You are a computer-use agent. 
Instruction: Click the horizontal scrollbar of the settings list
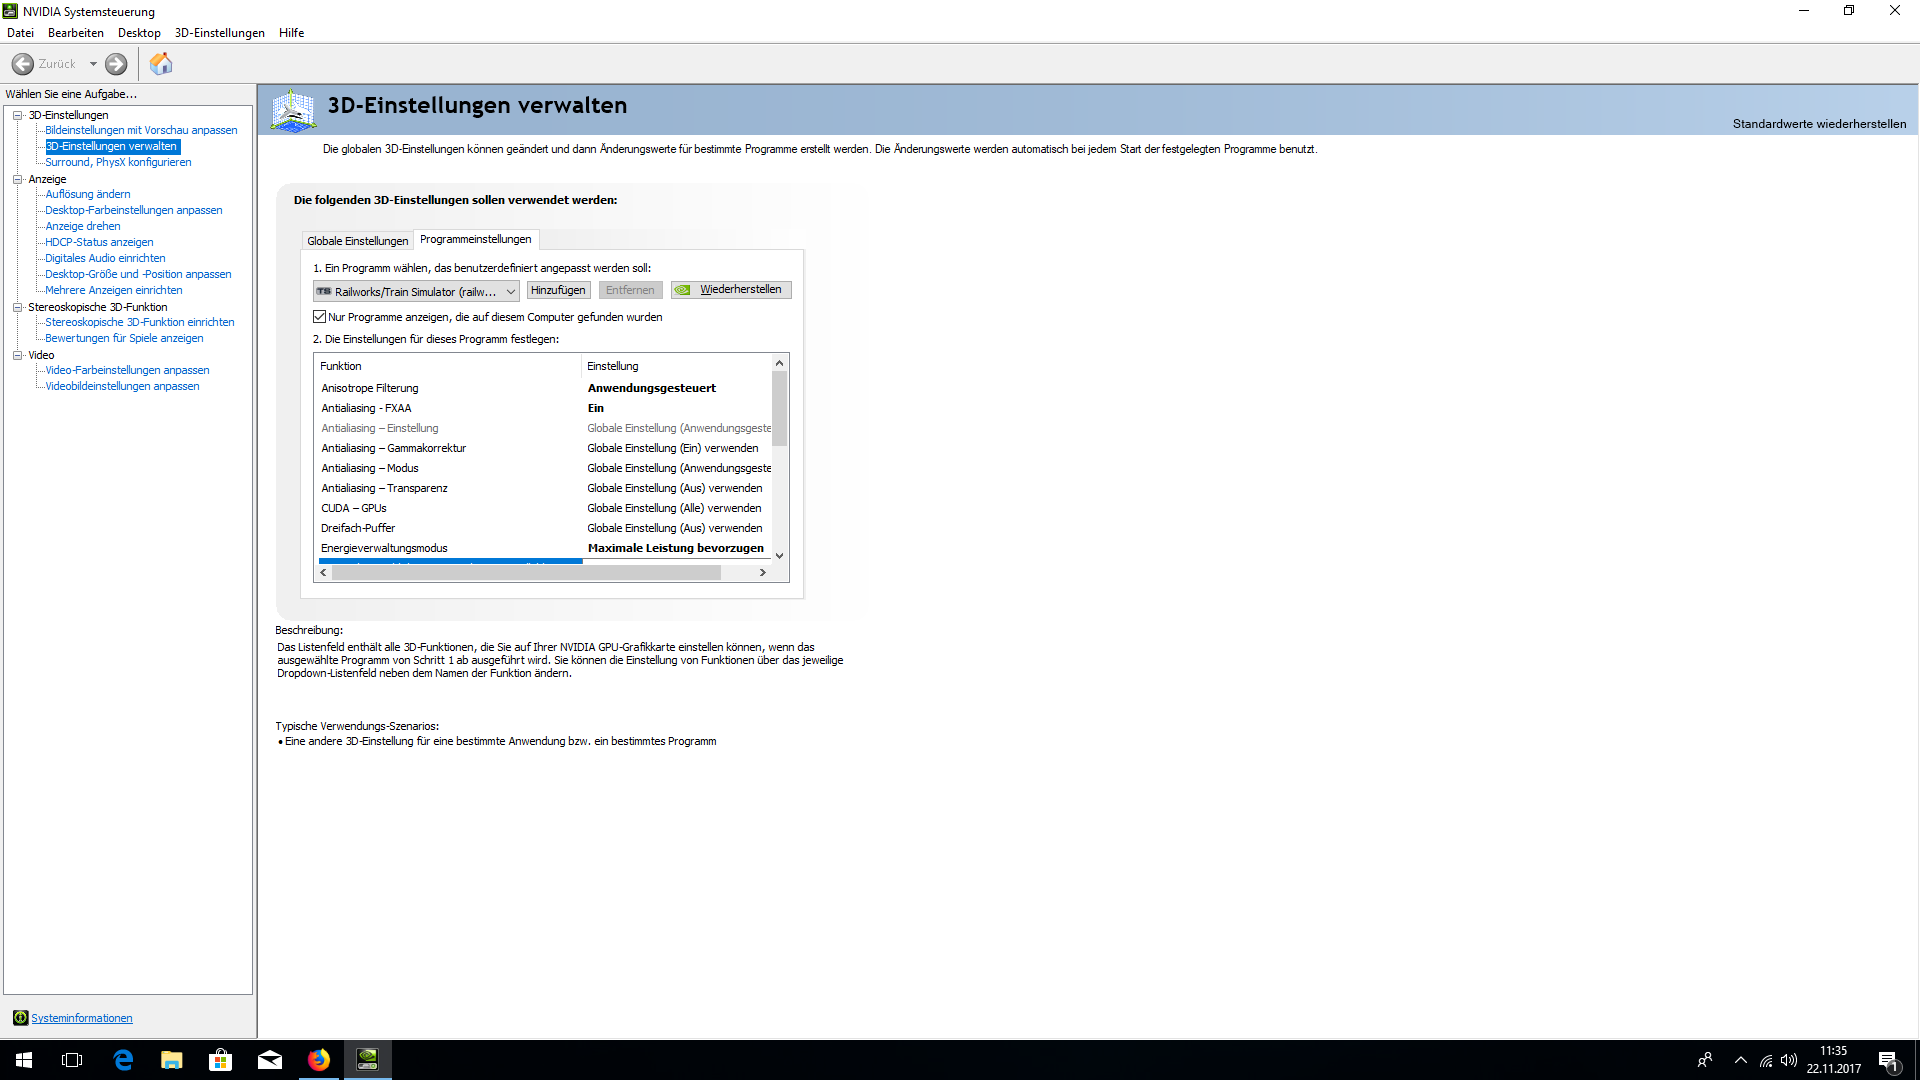pyautogui.click(x=526, y=573)
